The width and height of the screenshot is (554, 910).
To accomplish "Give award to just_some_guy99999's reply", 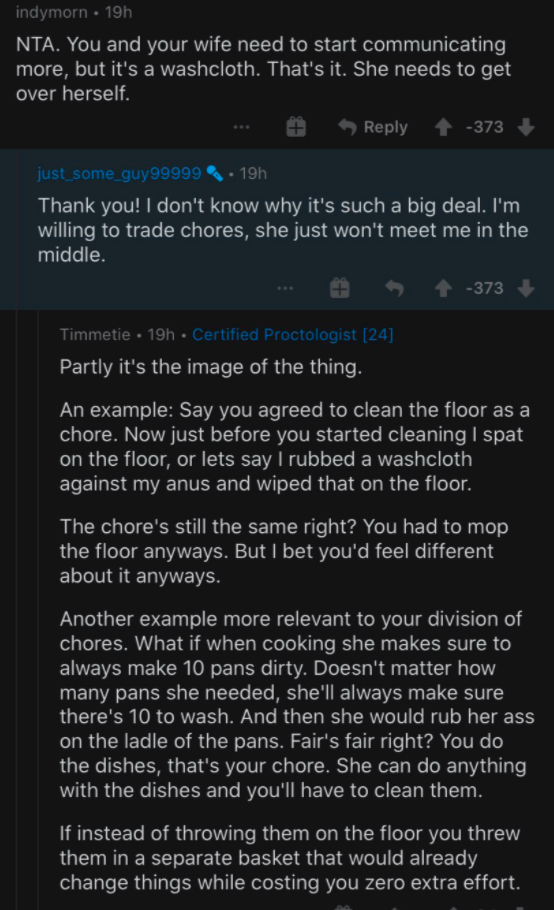I will pos(340,288).
